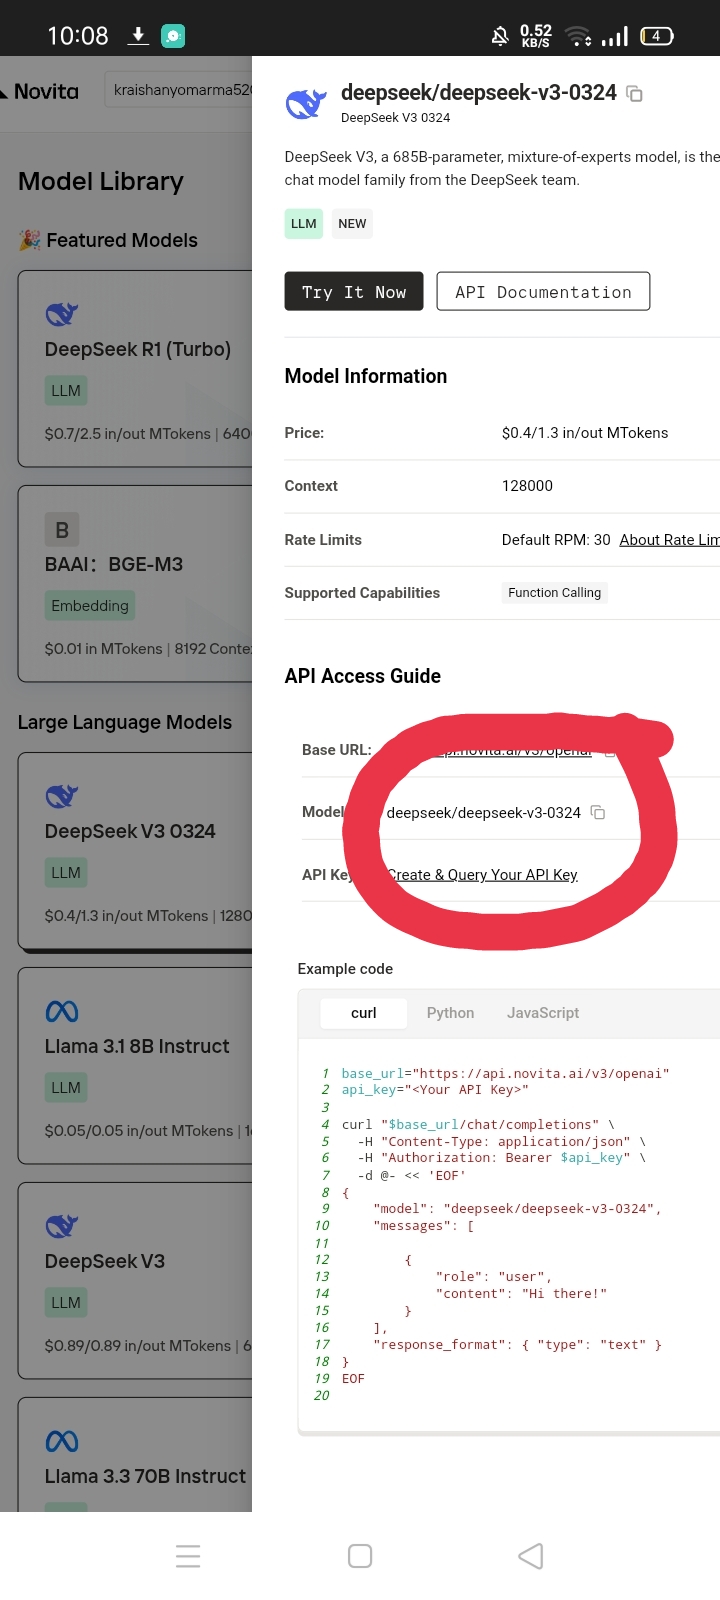Switch to the Python code tab
The height and width of the screenshot is (1600, 720).
450,1013
